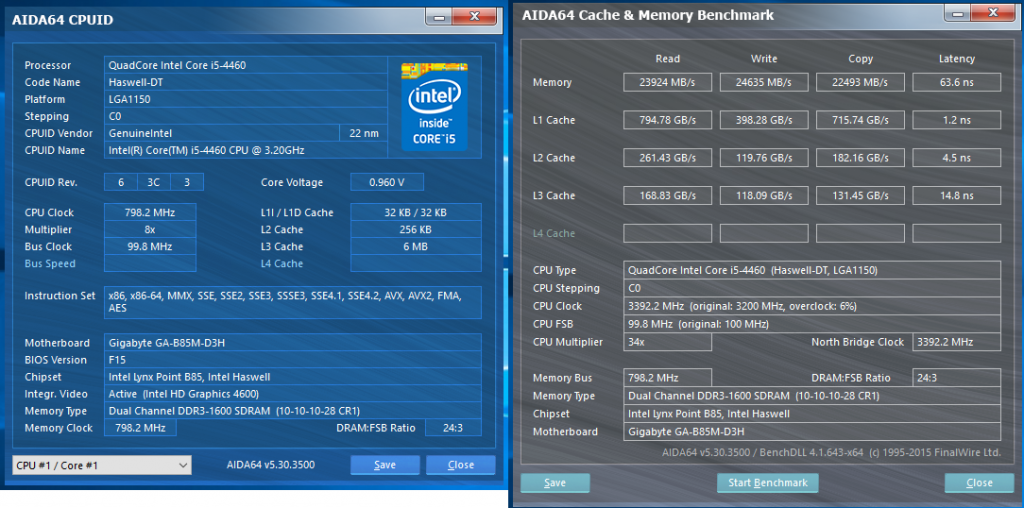Click L3 Cache 6 MB value
The width and height of the screenshot is (1024, 508).
[x=416, y=247]
